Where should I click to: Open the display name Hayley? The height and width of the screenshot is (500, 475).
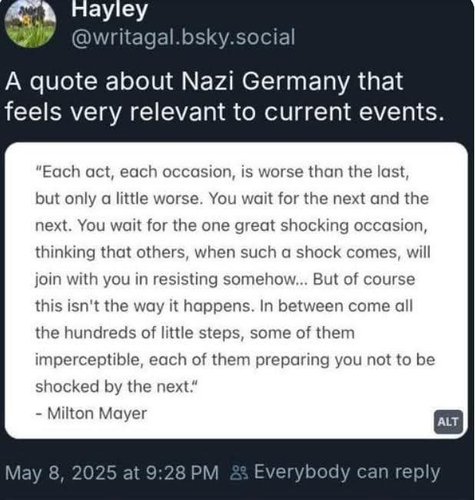(x=109, y=9)
